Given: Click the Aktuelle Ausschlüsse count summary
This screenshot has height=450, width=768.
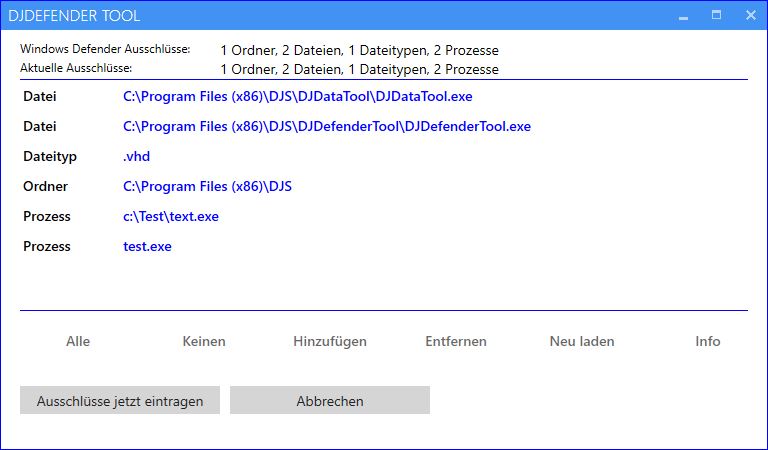Looking at the screenshot, I should point(360,70).
